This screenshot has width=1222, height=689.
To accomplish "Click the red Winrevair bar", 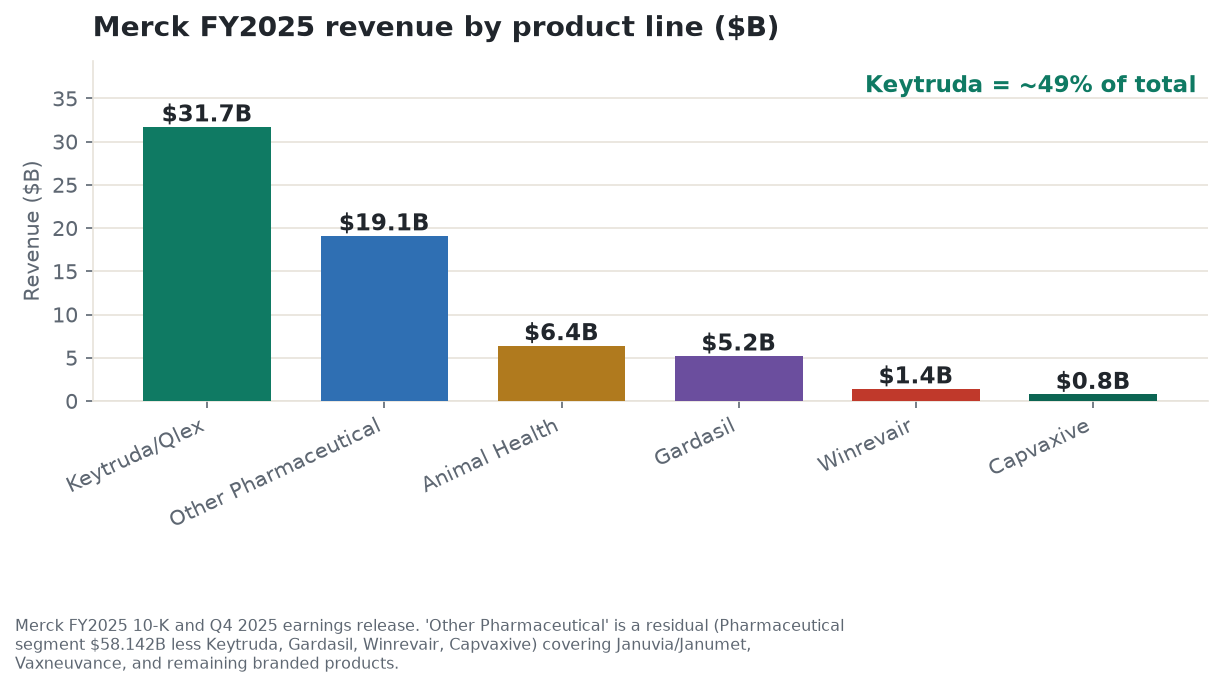I will (x=916, y=395).
